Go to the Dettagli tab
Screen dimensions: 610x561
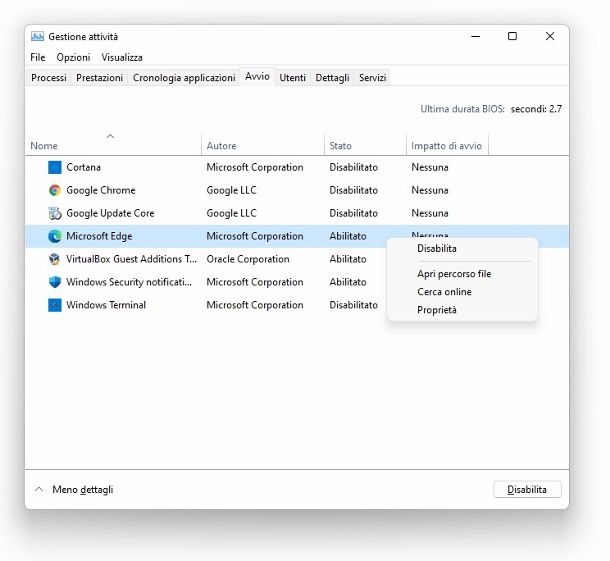332,78
